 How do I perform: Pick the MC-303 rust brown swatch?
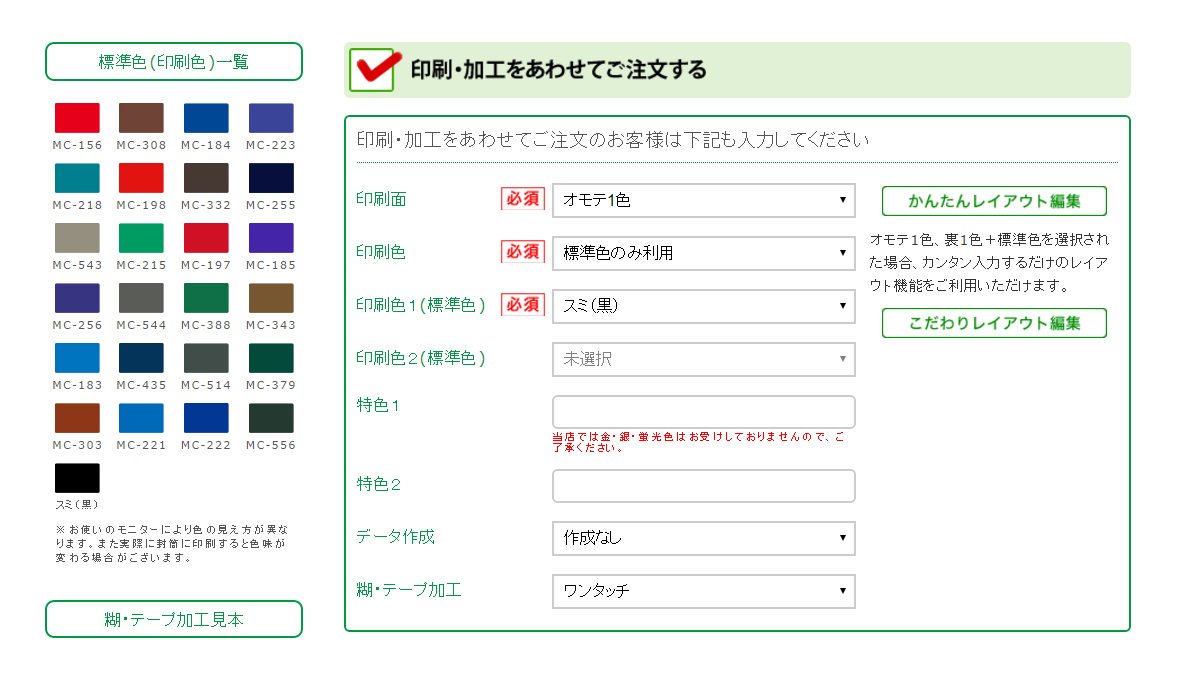click(x=77, y=417)
